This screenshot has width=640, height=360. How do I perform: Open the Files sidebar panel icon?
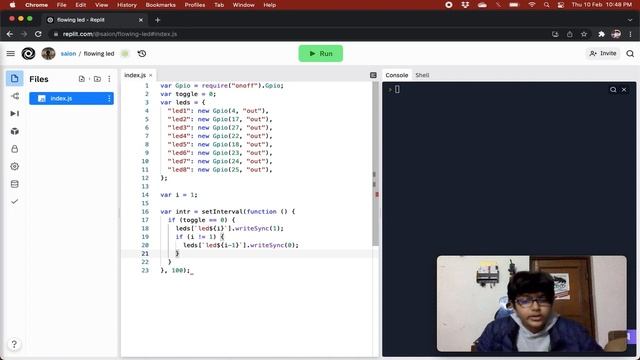tap(15, 78)
